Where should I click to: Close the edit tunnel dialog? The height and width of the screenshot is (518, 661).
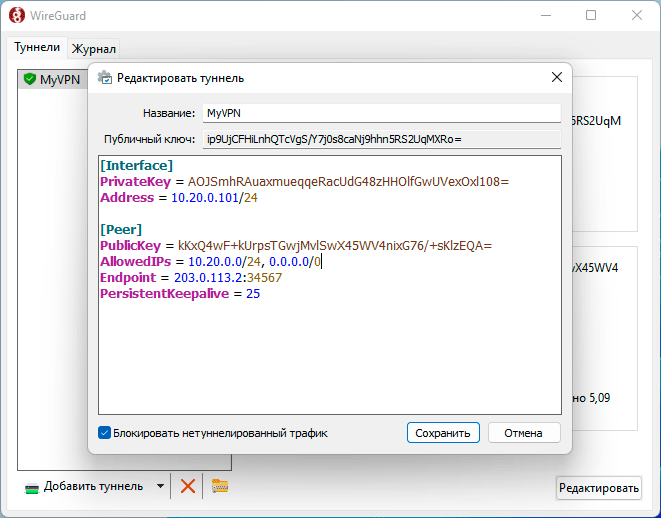(557, 78)
